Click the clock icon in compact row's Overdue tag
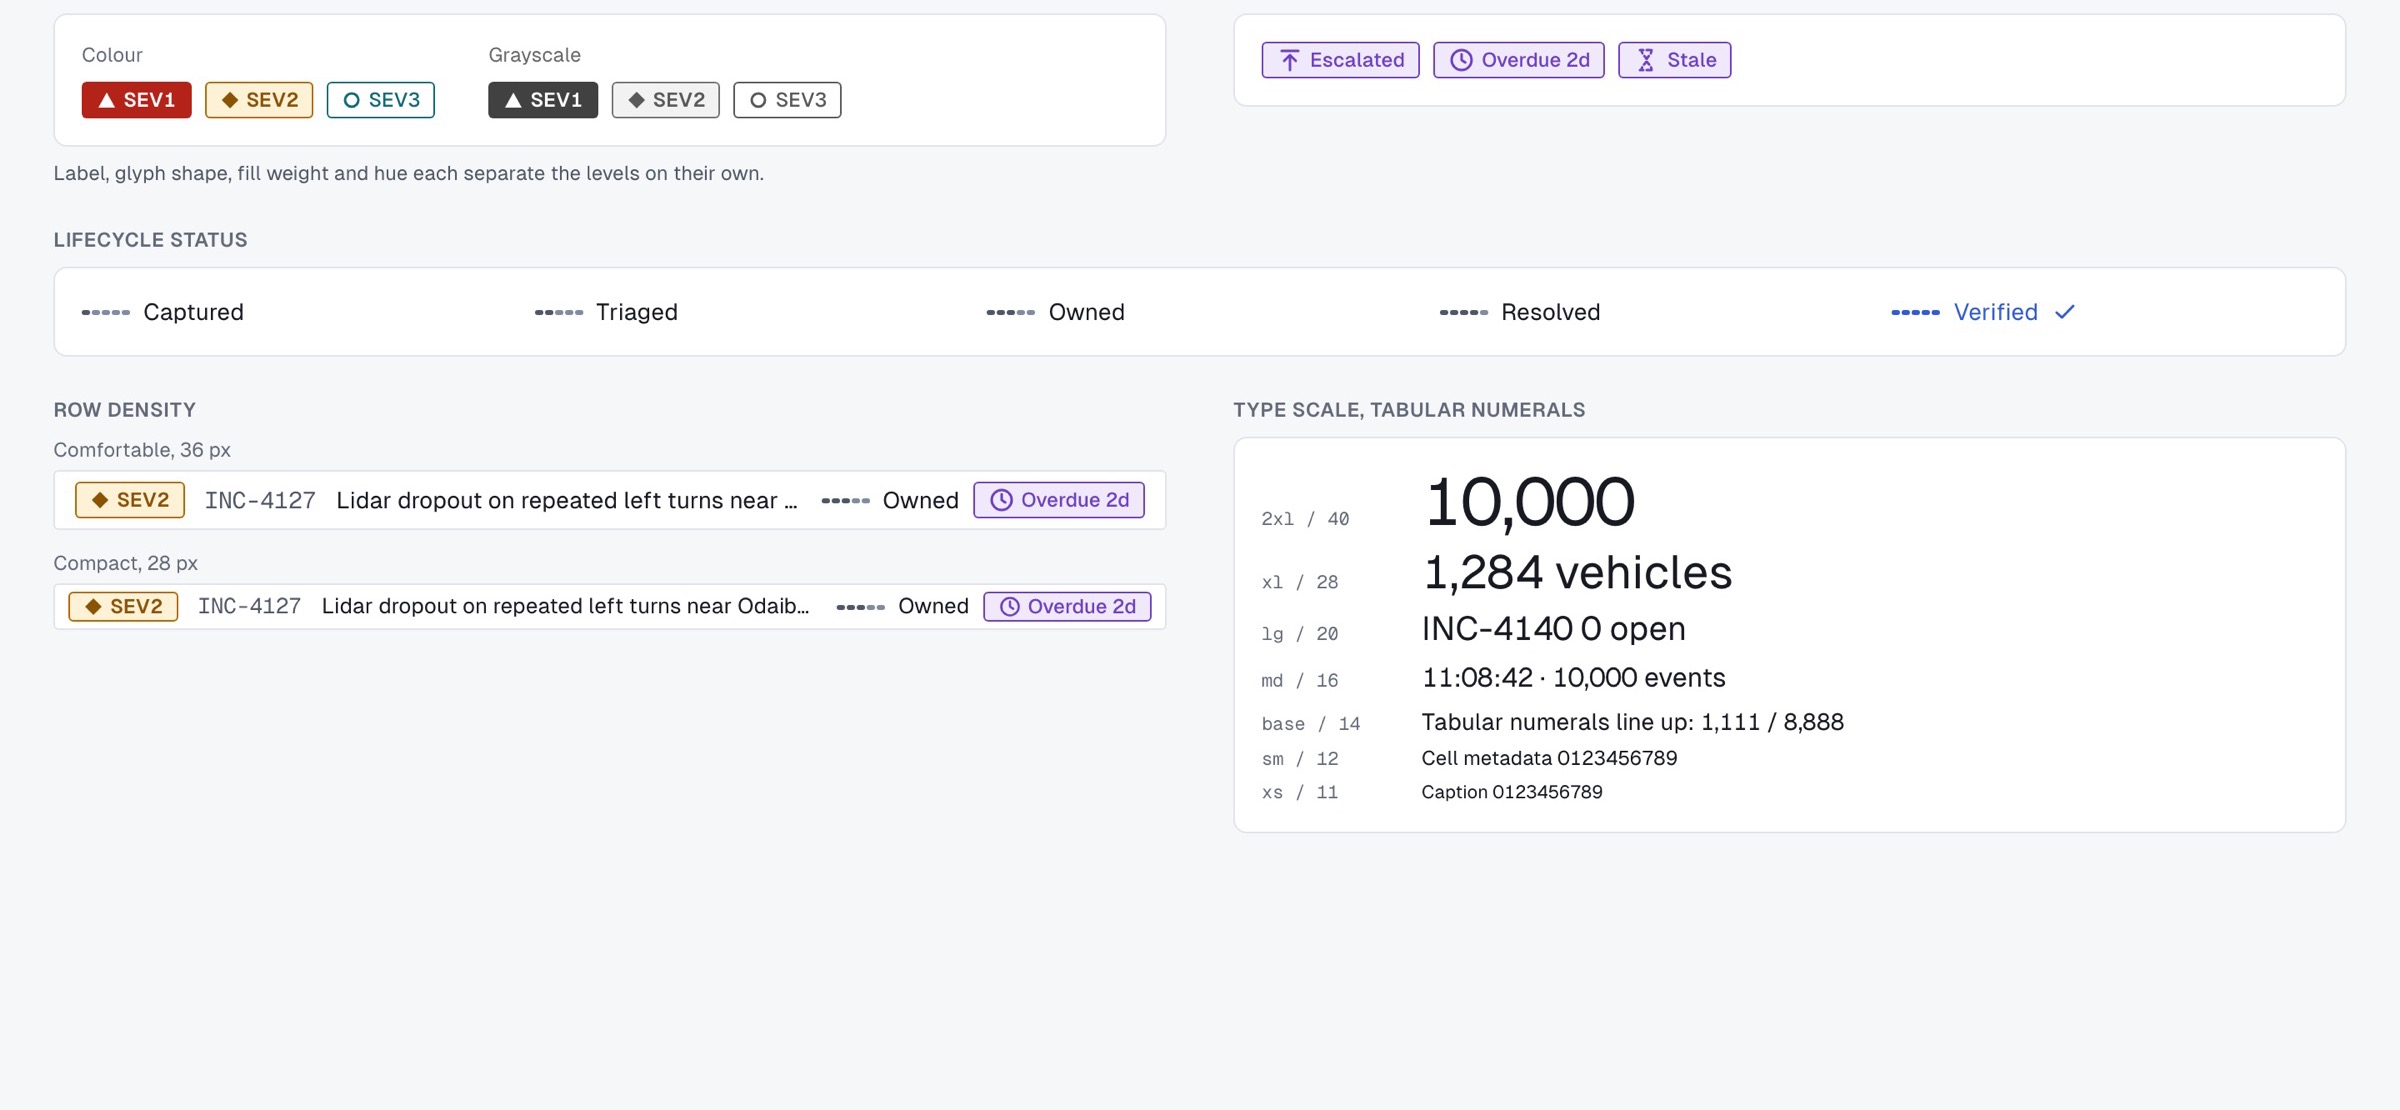 (x=1010, y=606)
